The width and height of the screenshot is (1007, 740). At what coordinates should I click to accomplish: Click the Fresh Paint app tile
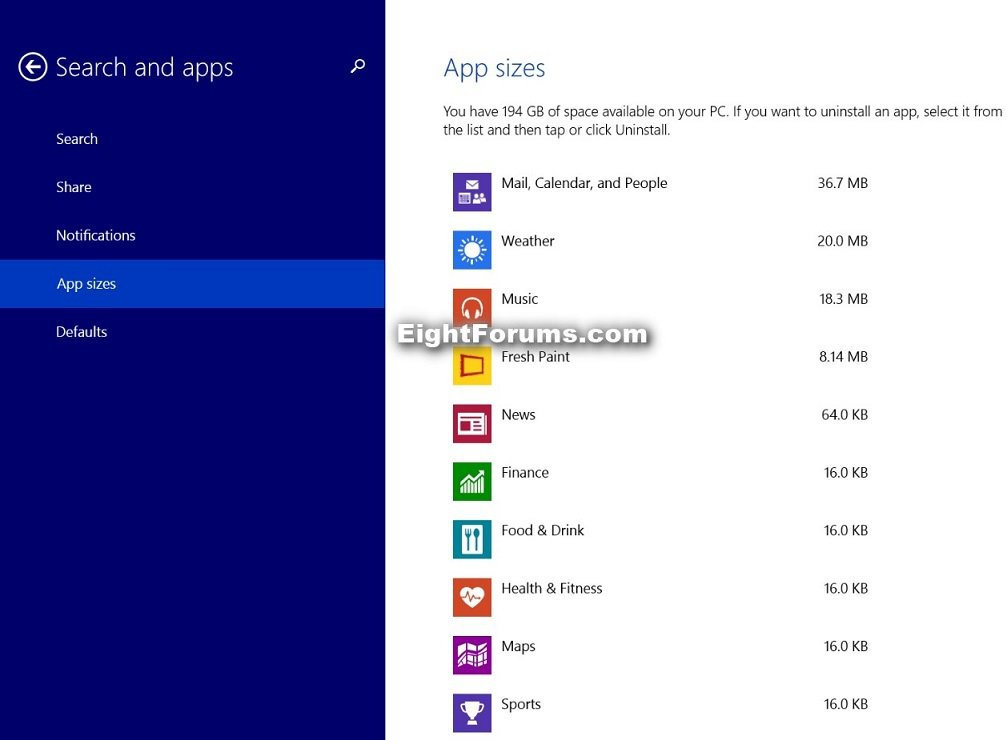point(471,365)
